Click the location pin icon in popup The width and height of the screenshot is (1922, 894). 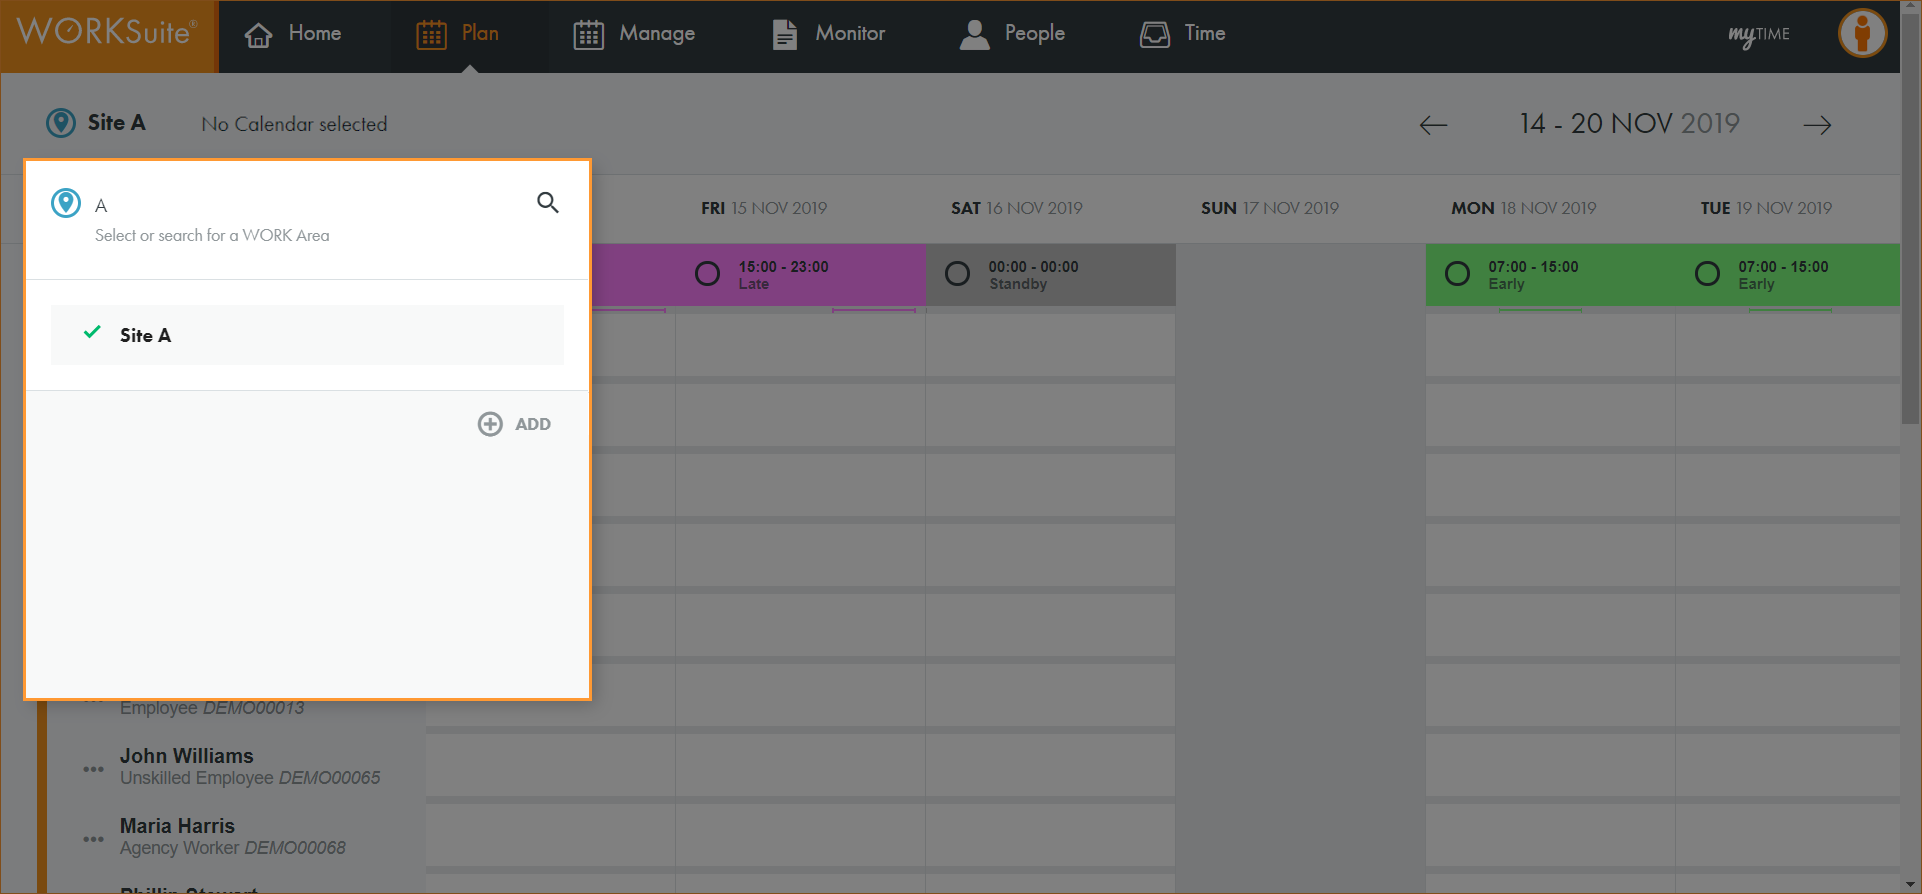pos(66,203)
